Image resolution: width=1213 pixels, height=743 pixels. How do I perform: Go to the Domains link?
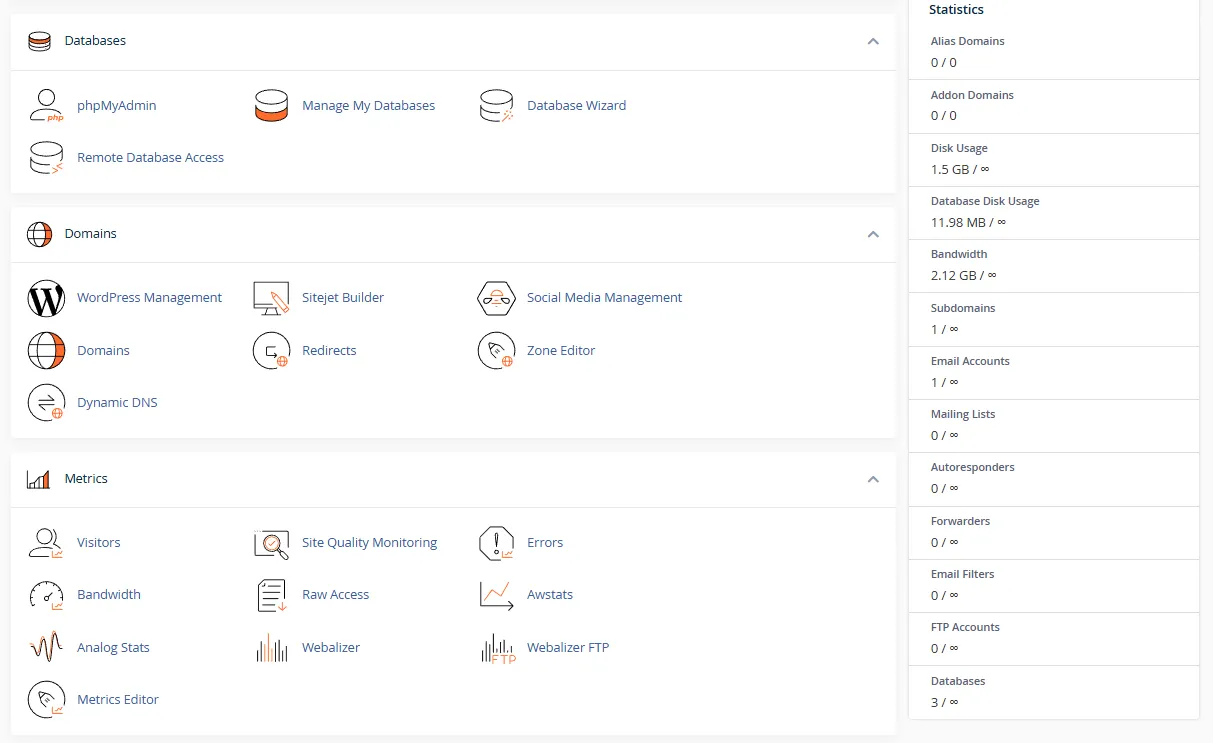pos(103,351)
